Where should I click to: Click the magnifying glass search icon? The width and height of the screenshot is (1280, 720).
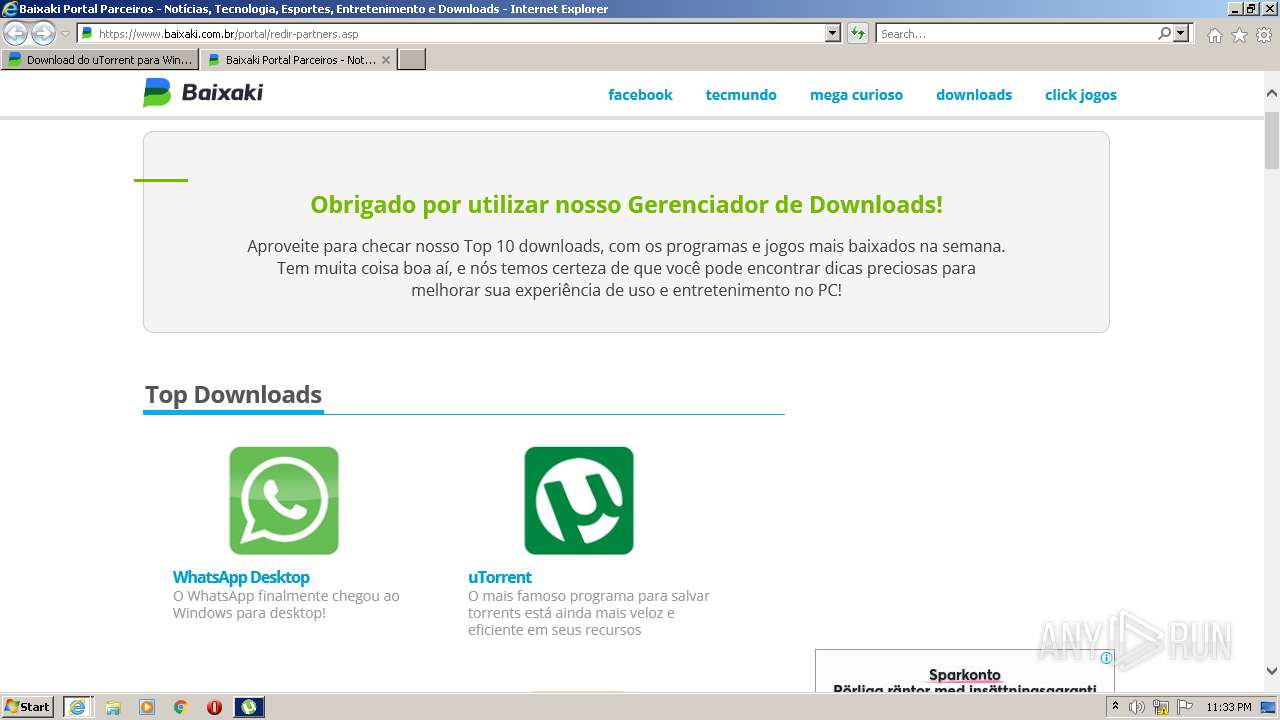1164,33
